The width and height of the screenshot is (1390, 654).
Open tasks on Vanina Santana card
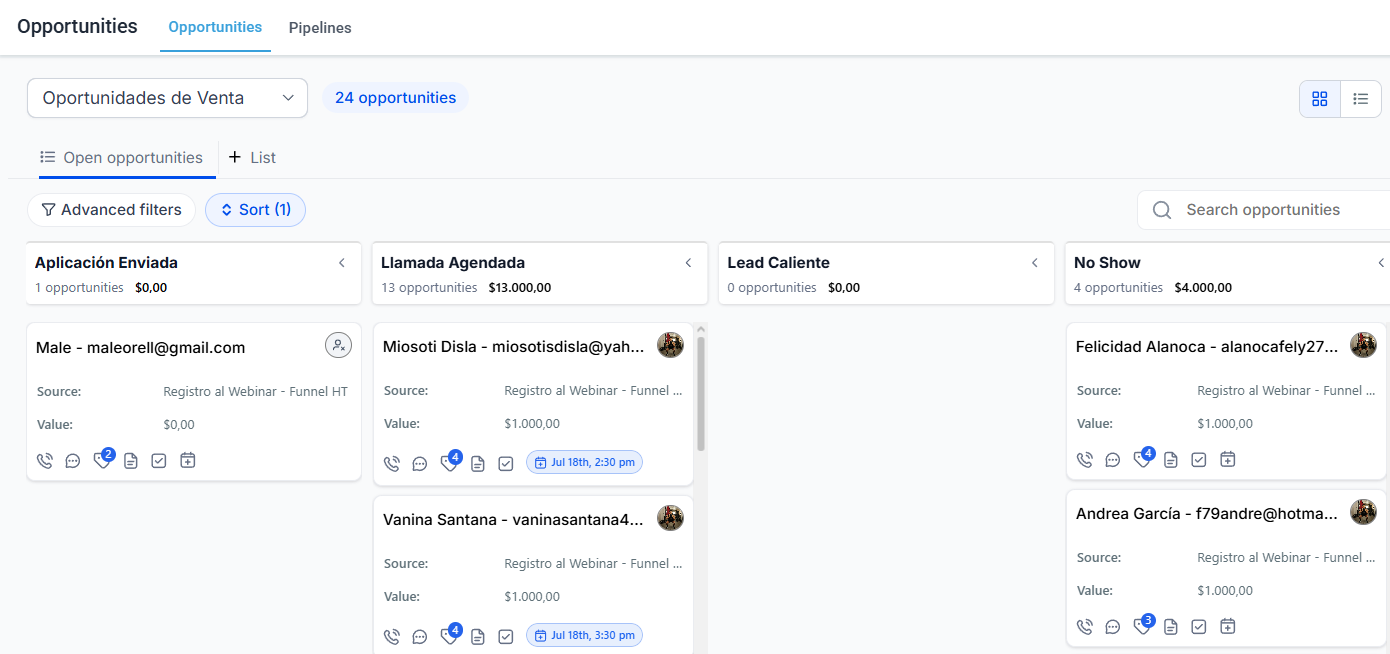[506, 636]
